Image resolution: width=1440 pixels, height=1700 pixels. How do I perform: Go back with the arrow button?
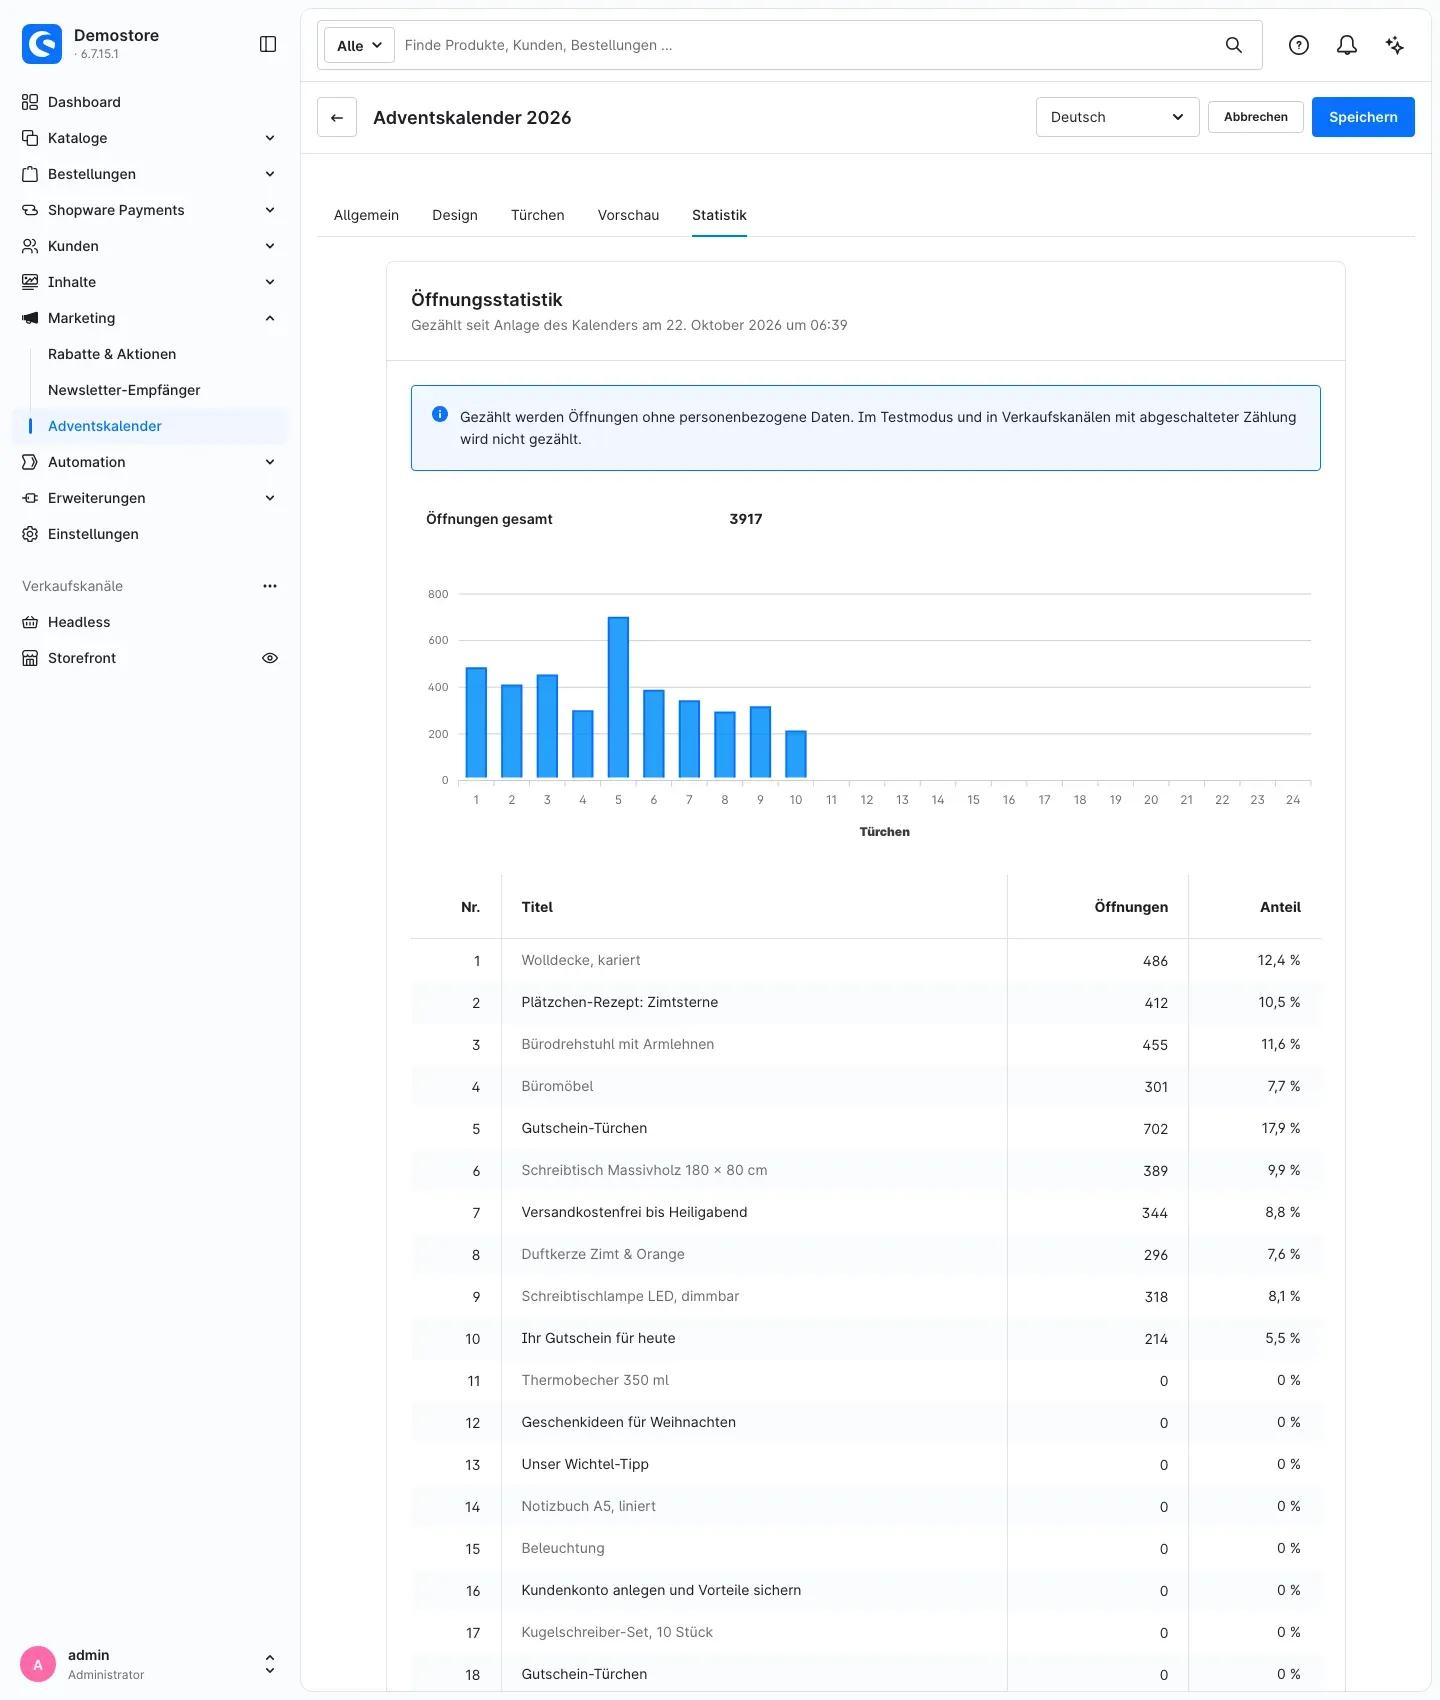337,117
